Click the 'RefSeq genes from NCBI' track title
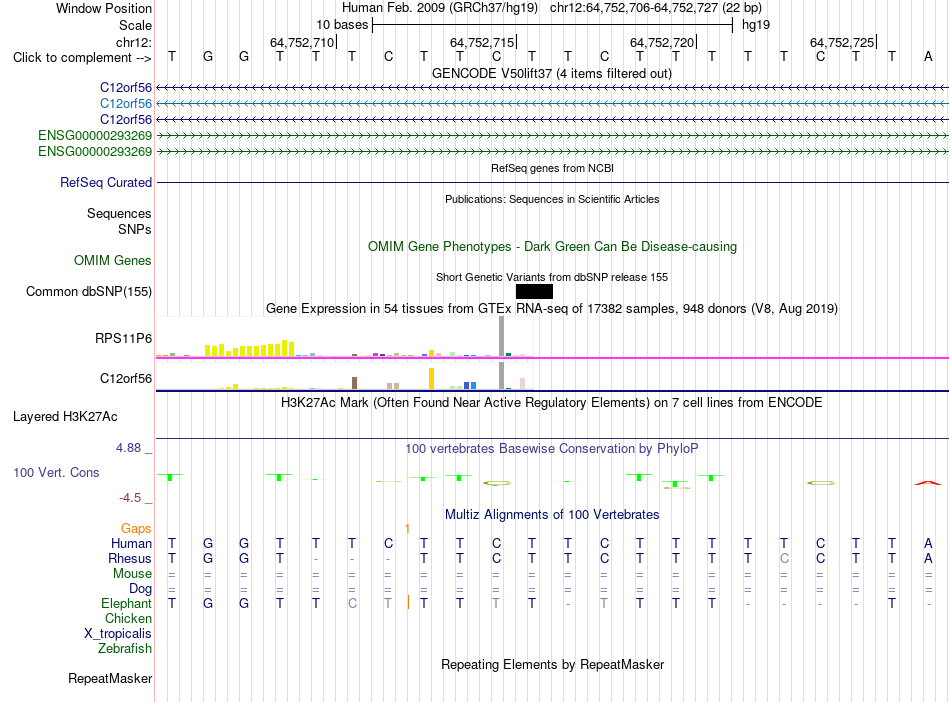950x702 pixels. (552, 168)
